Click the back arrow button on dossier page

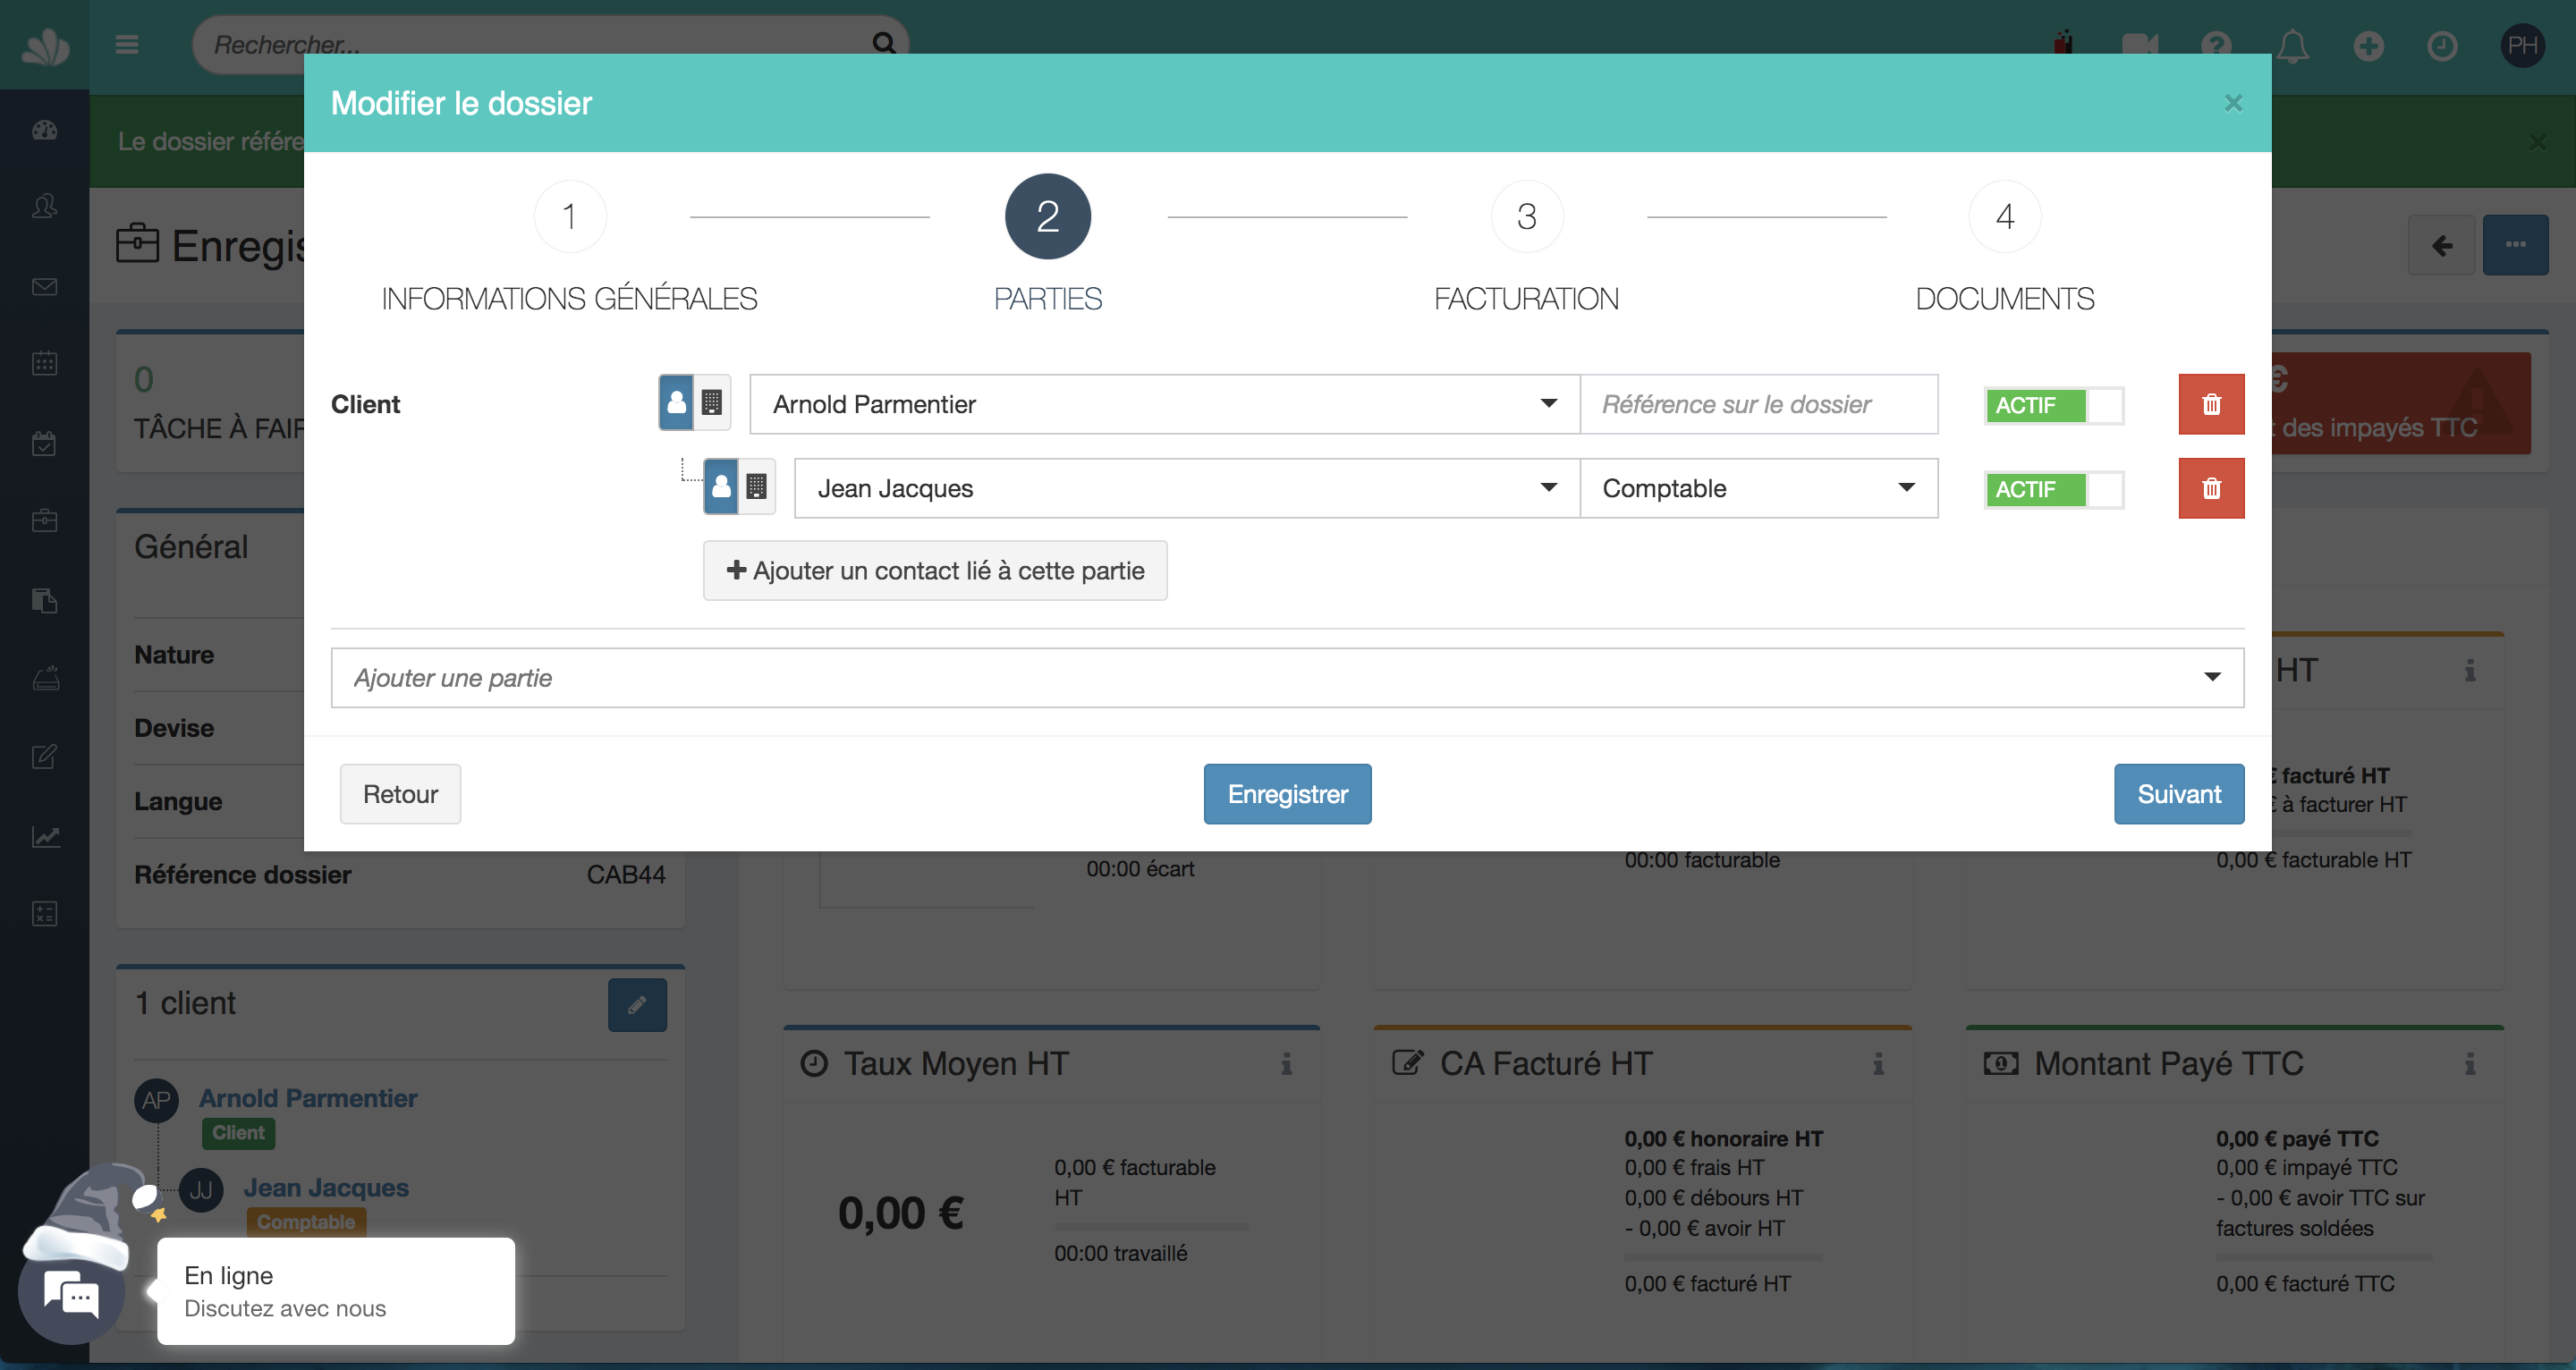2442,245
